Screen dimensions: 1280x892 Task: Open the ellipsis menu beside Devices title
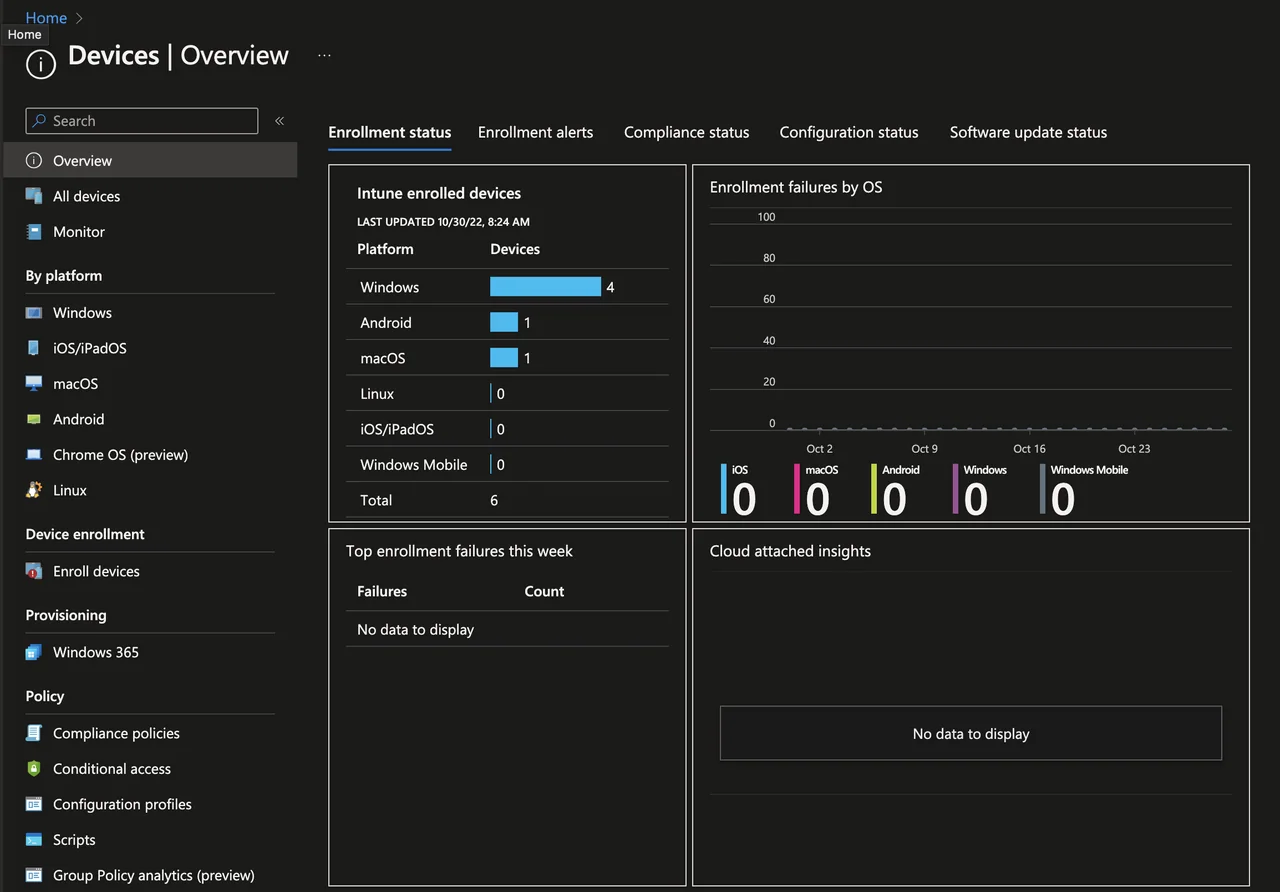click(x=324, y=56)
